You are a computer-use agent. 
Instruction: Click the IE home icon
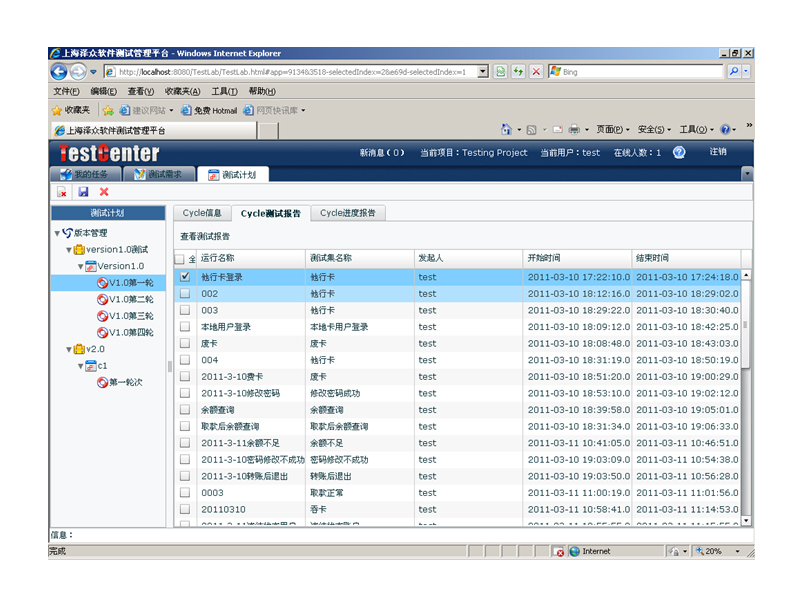click(x=506, y=130)
